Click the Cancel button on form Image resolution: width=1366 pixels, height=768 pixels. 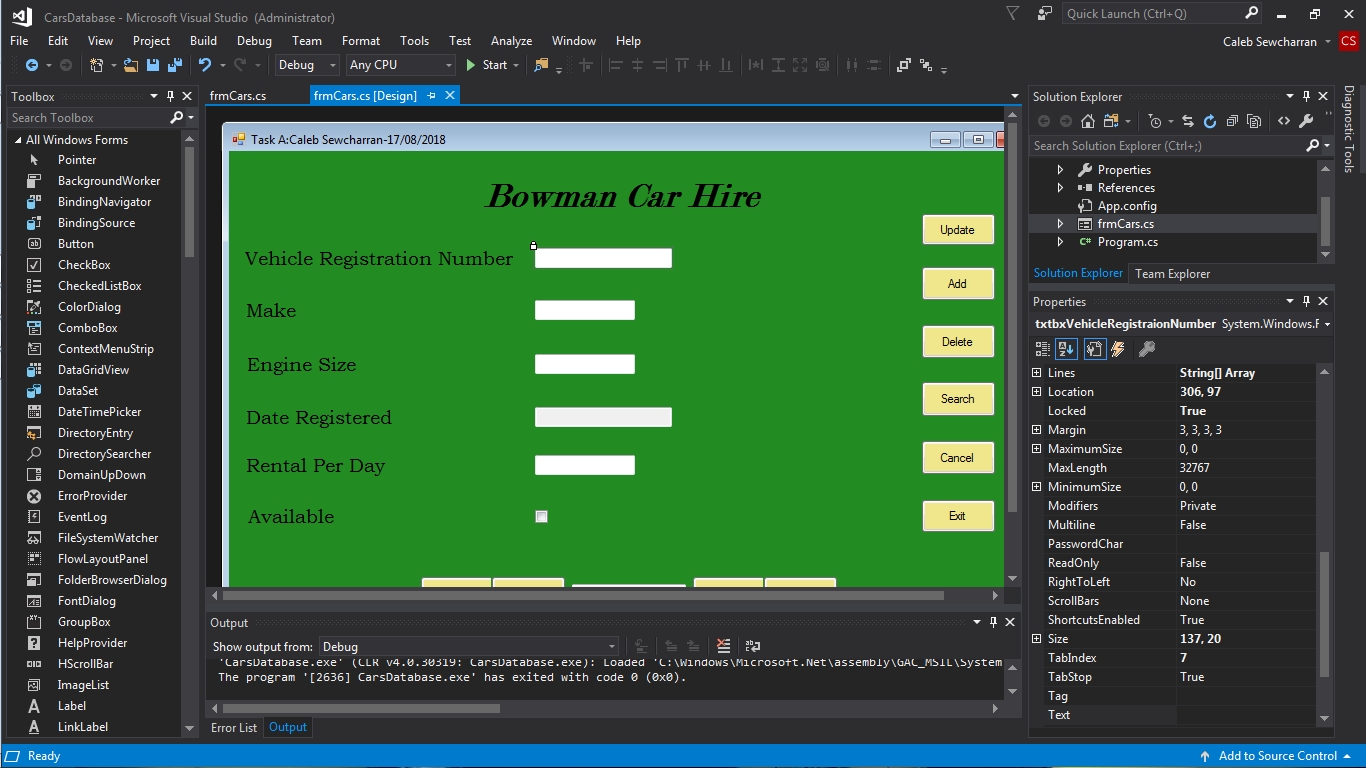pos(958,458)
